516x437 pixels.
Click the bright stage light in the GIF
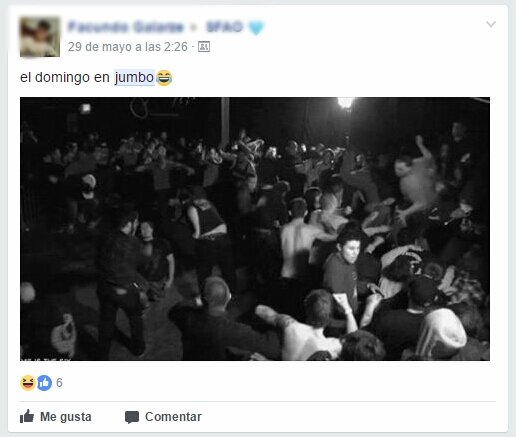coord(345,102)
